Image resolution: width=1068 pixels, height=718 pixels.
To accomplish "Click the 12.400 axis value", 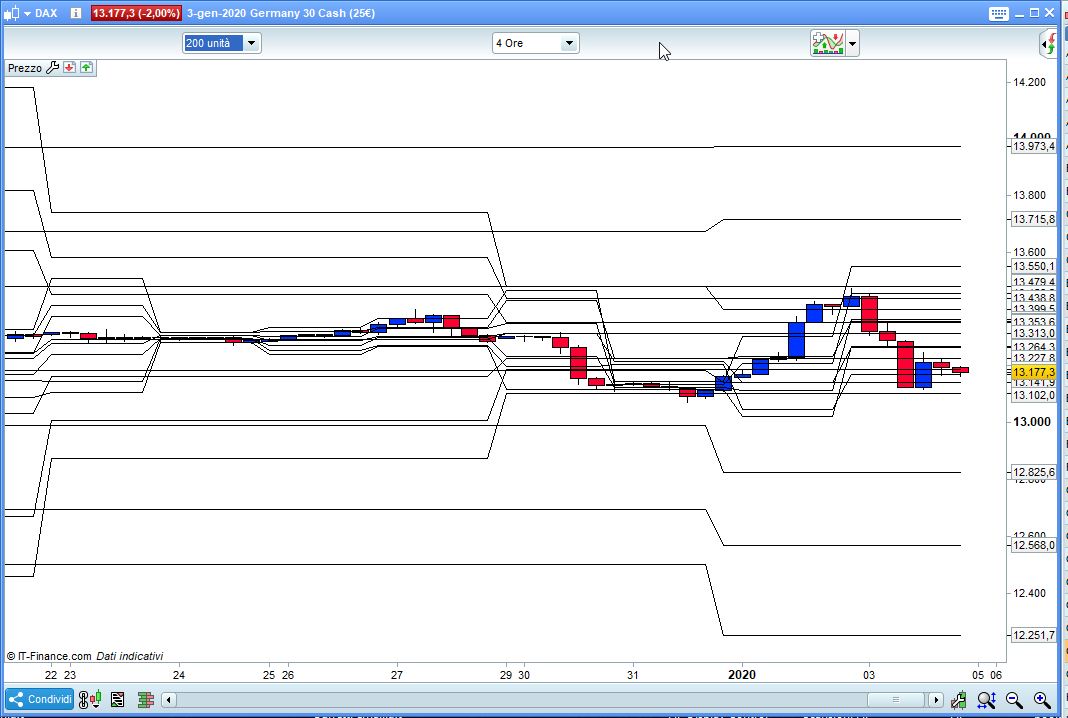I will click(1029, 593).
